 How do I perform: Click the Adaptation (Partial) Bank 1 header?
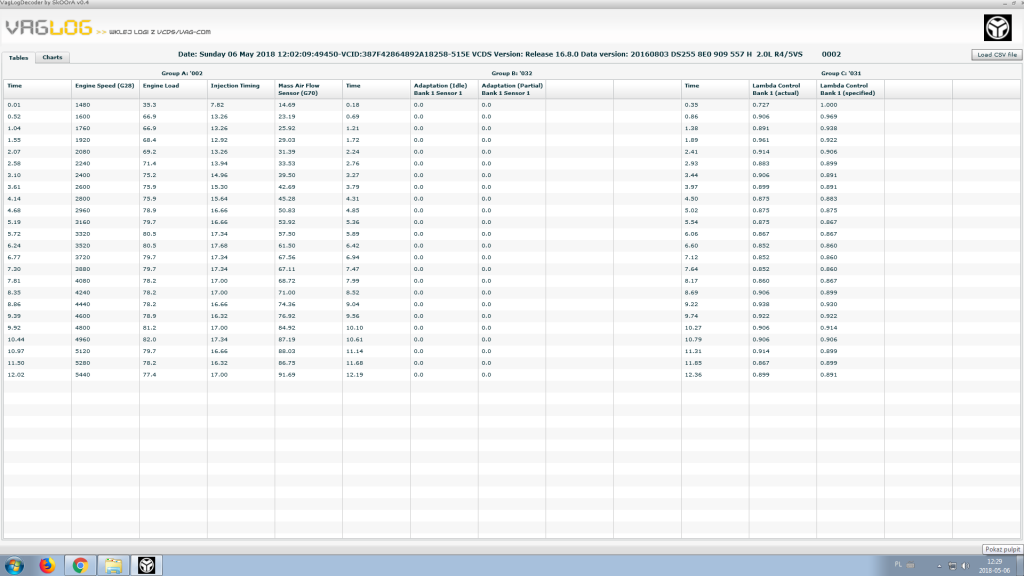tap(512, 89)
